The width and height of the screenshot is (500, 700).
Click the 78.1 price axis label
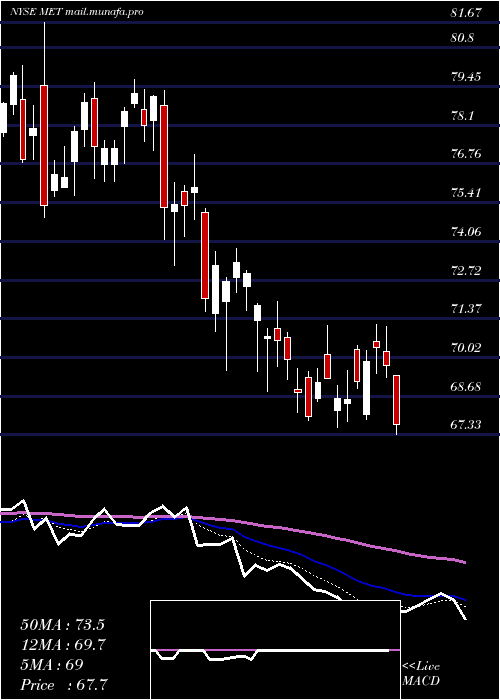(x=462, y=116)
